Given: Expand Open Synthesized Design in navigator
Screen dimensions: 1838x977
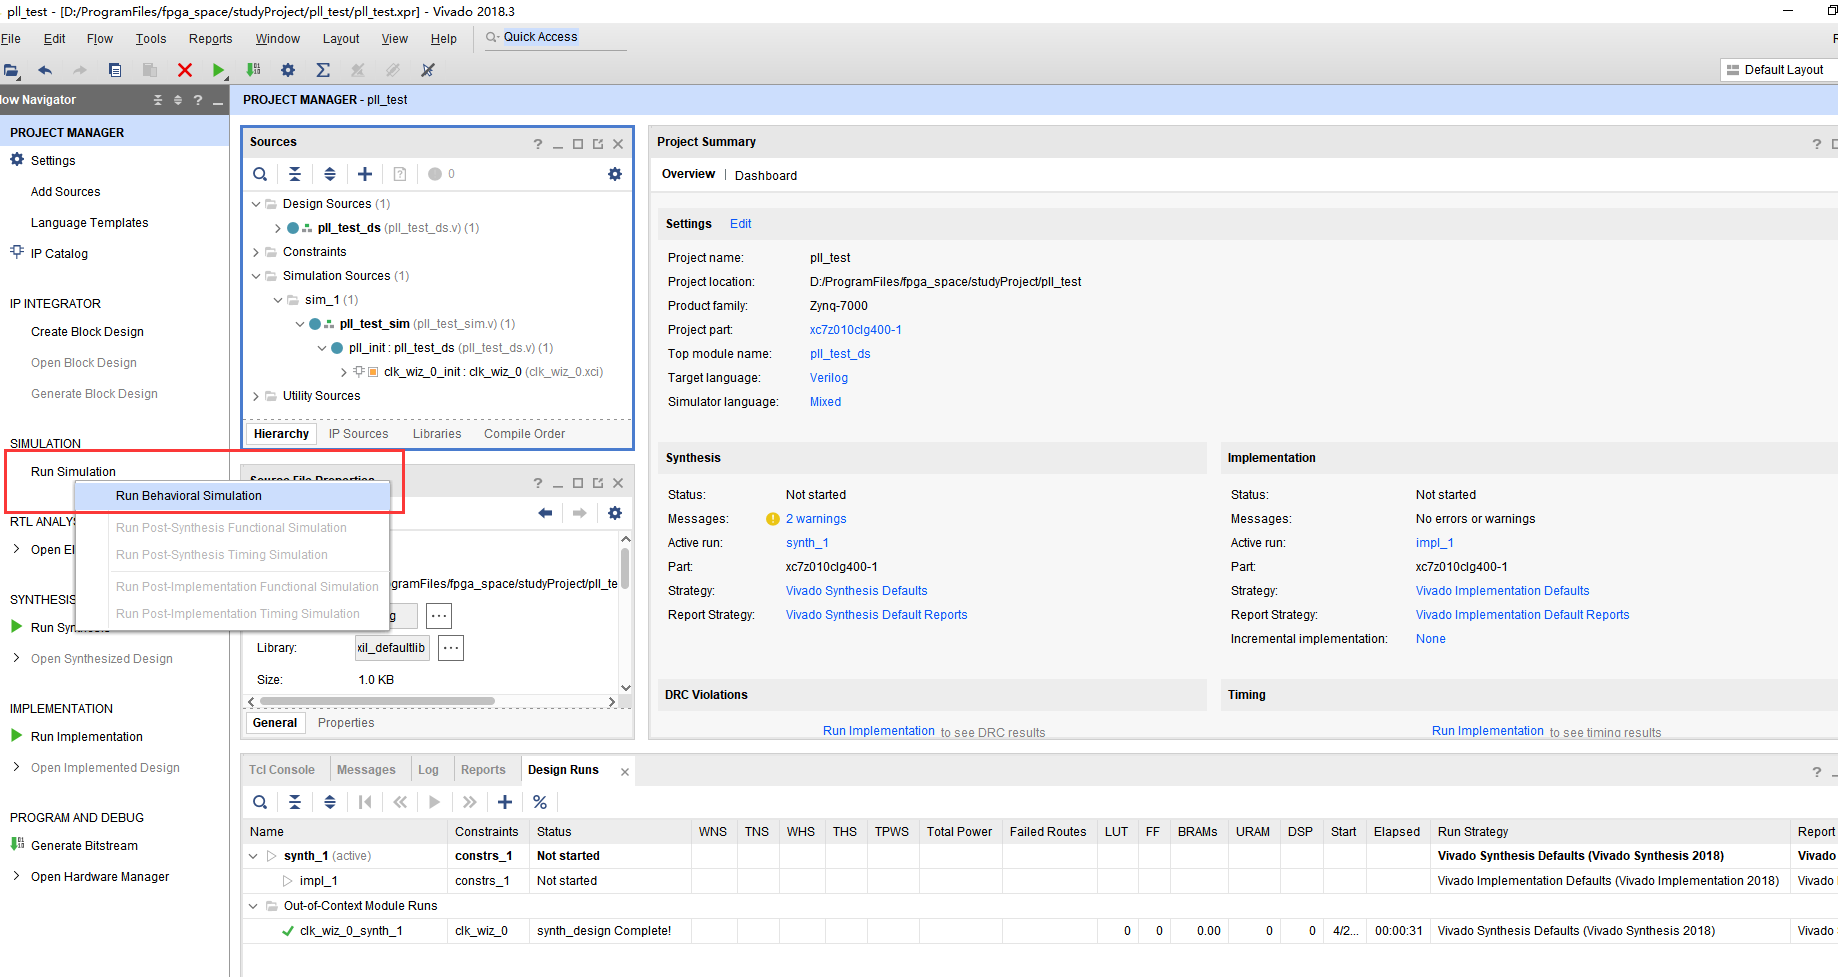Looking at the screenshot, I should pyautogui.click(x=16, y=658).
